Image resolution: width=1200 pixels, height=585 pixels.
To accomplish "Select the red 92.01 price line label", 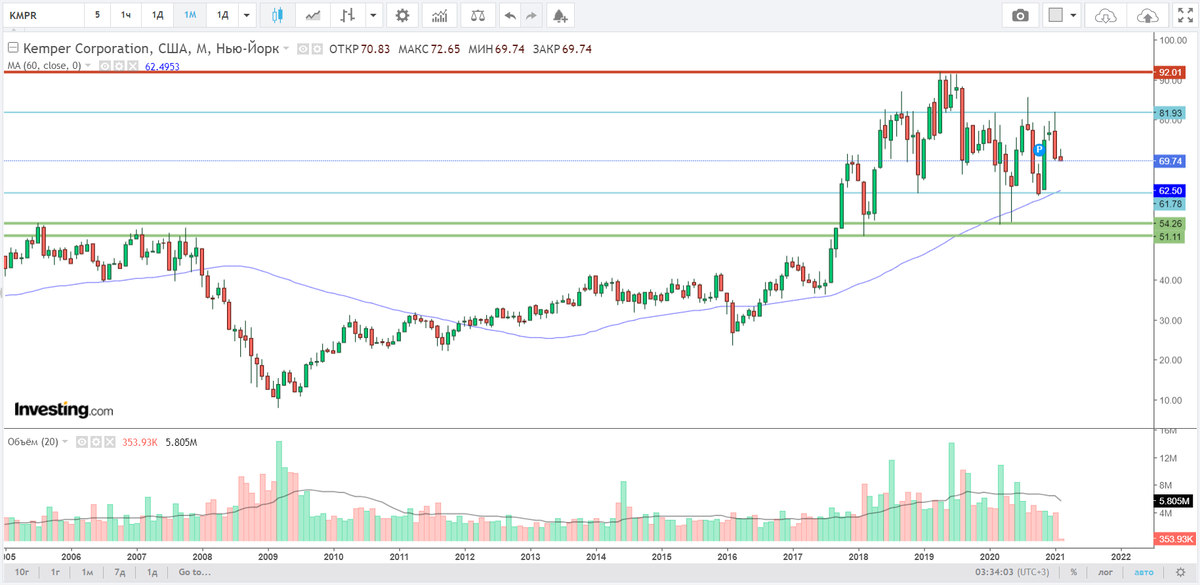I will coord(1170,73).
